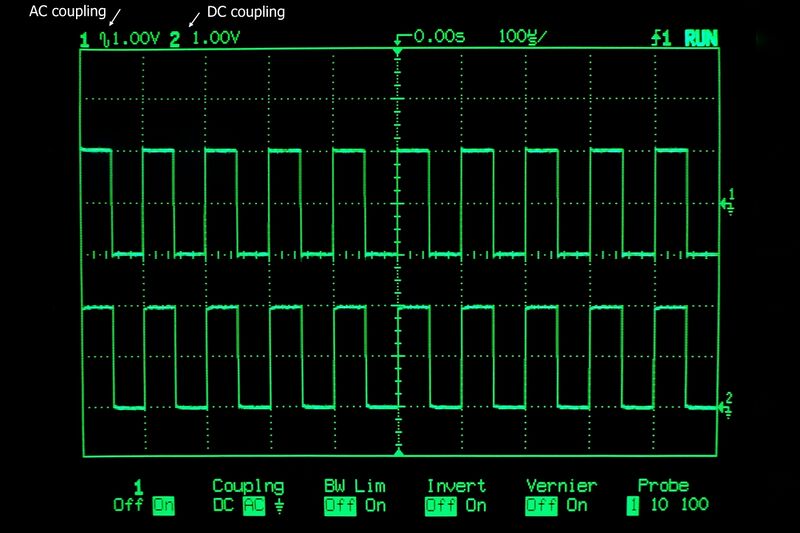Image resolution: width=800 pixels, height=533 pixels.
Task: Select the ground coupling symbol
Action: (x=278, y=505)
